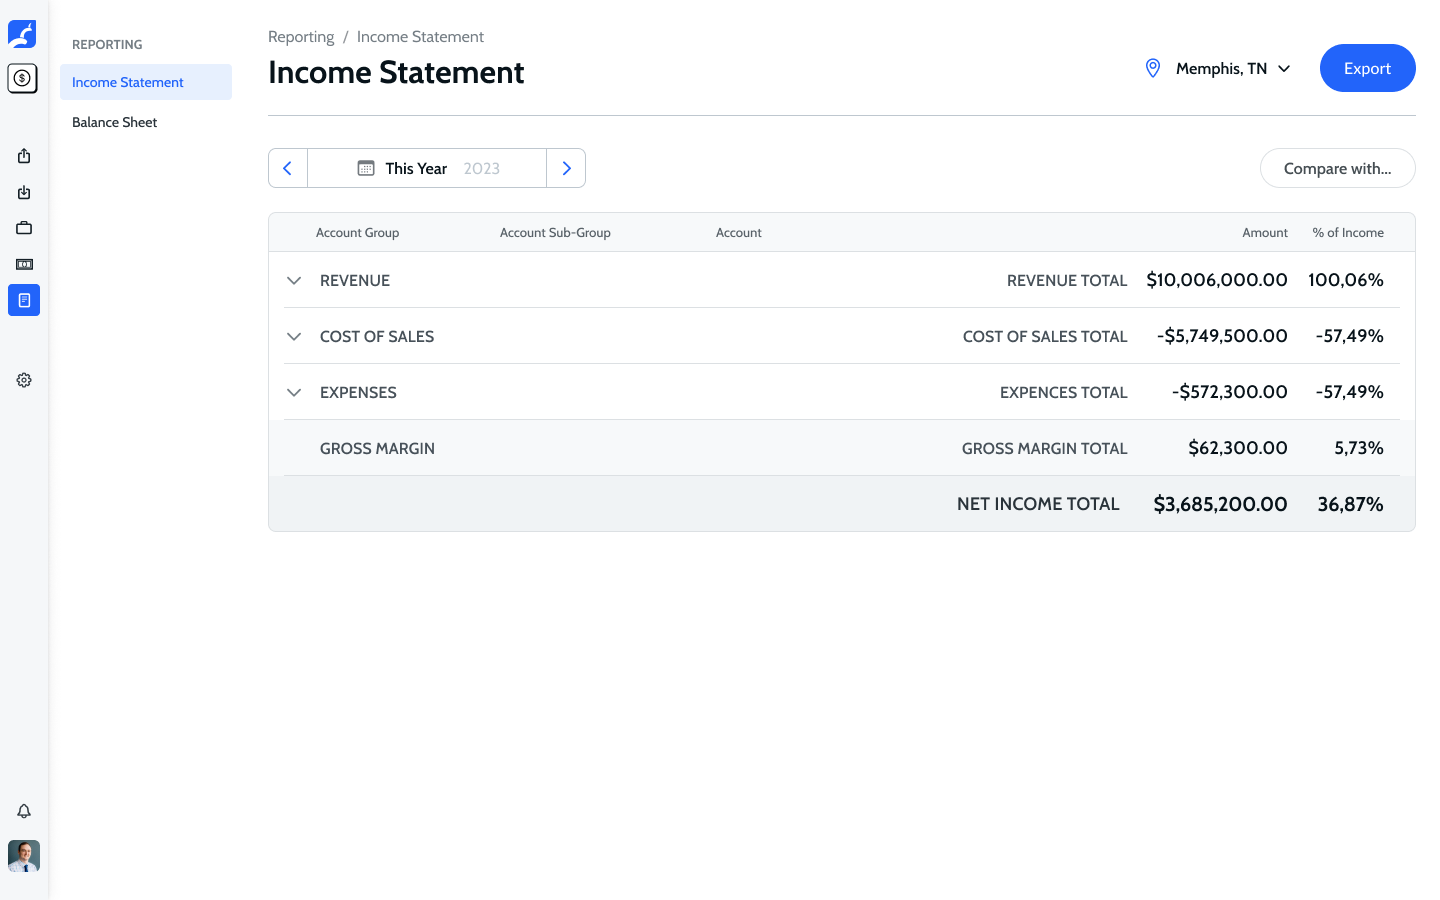Open Balance Sheet report

click(x=115, y=122)
